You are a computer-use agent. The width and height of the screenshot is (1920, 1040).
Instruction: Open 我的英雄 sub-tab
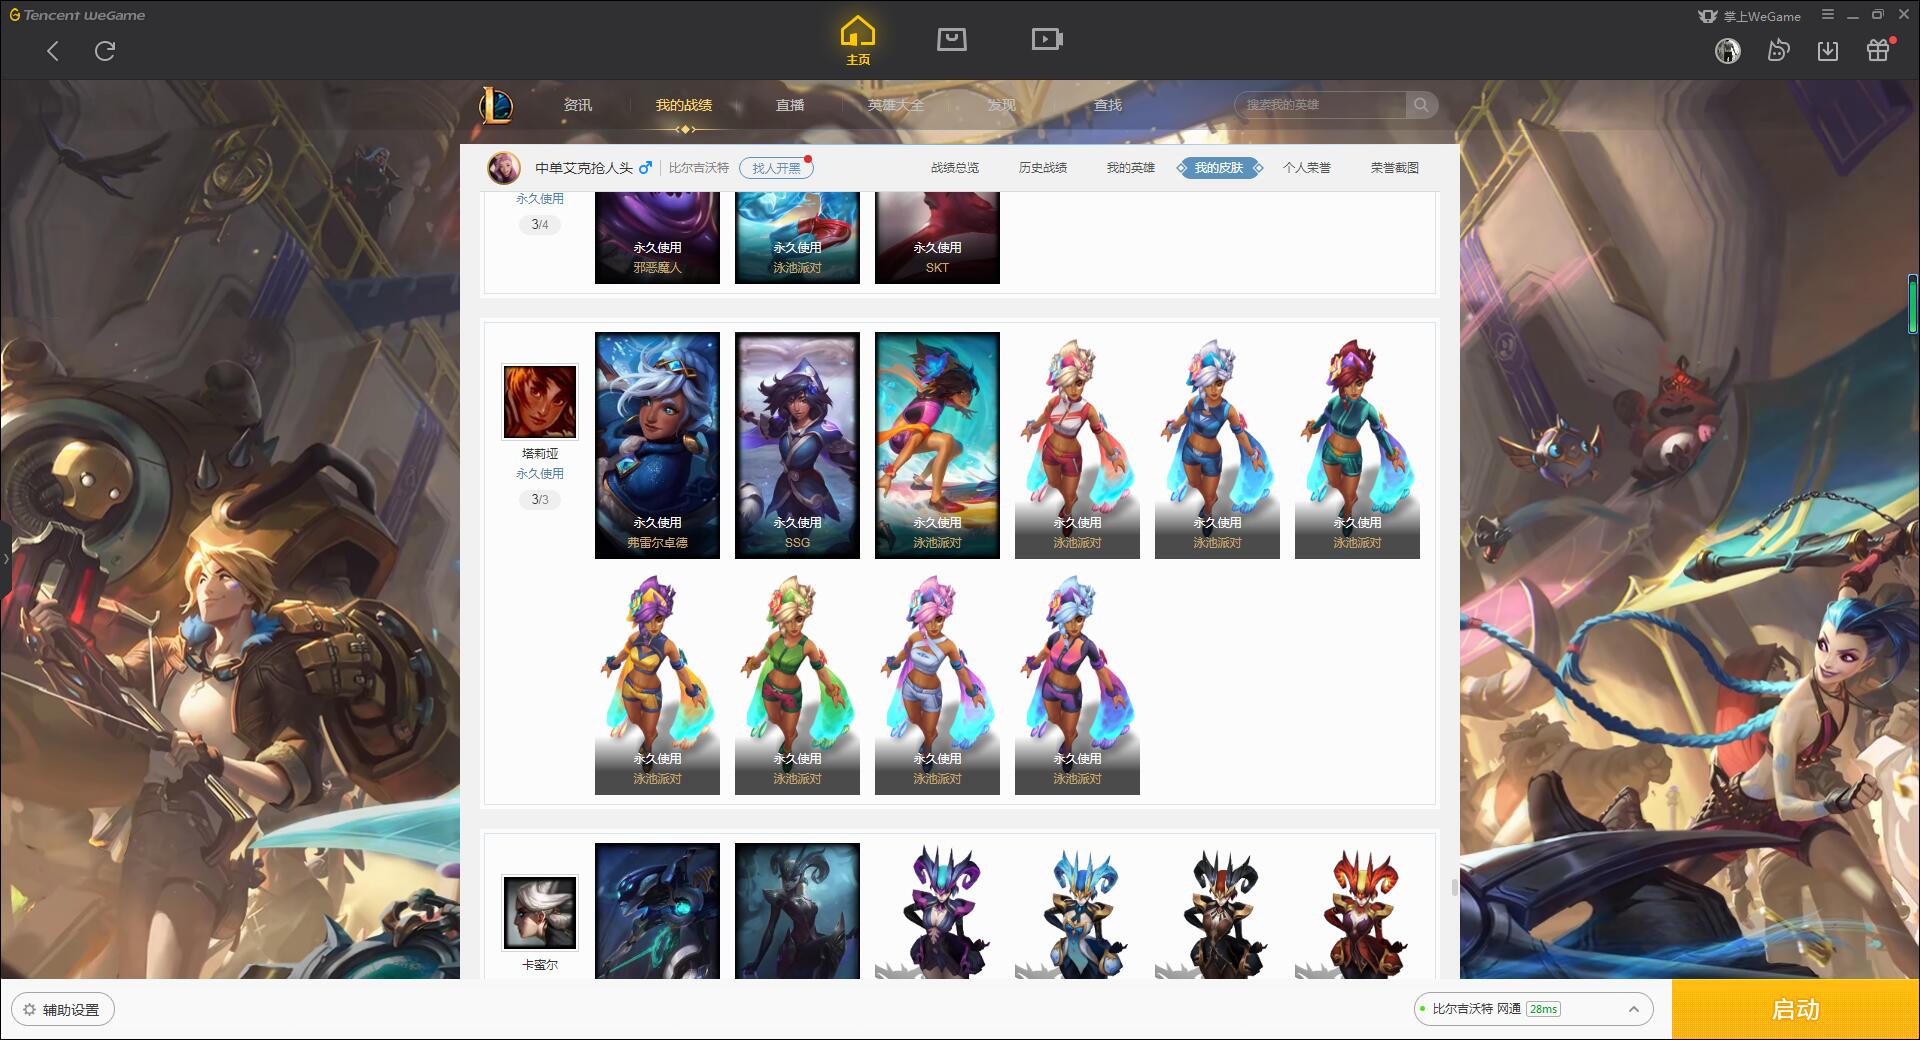tap(1131, 168)
